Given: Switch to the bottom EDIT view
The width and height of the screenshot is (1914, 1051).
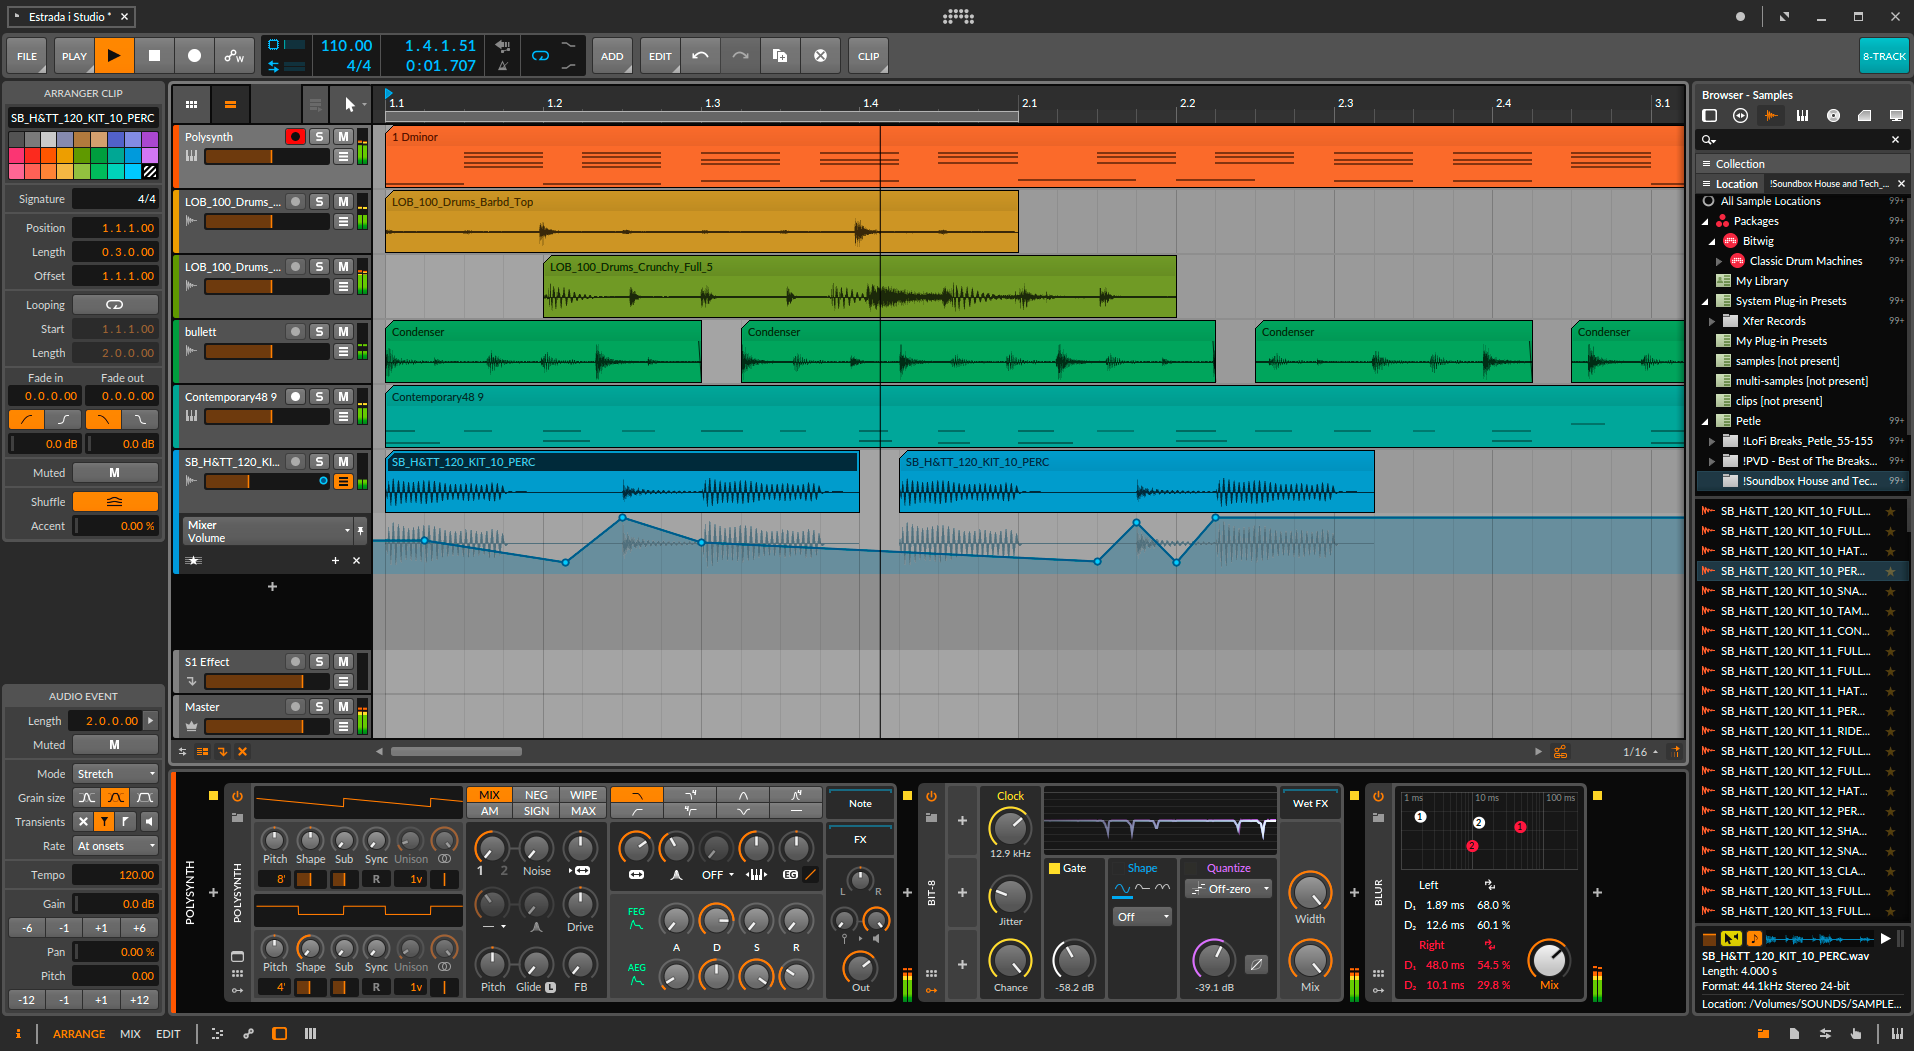Looking at the screenshot, I should [x=168, y=1034].
